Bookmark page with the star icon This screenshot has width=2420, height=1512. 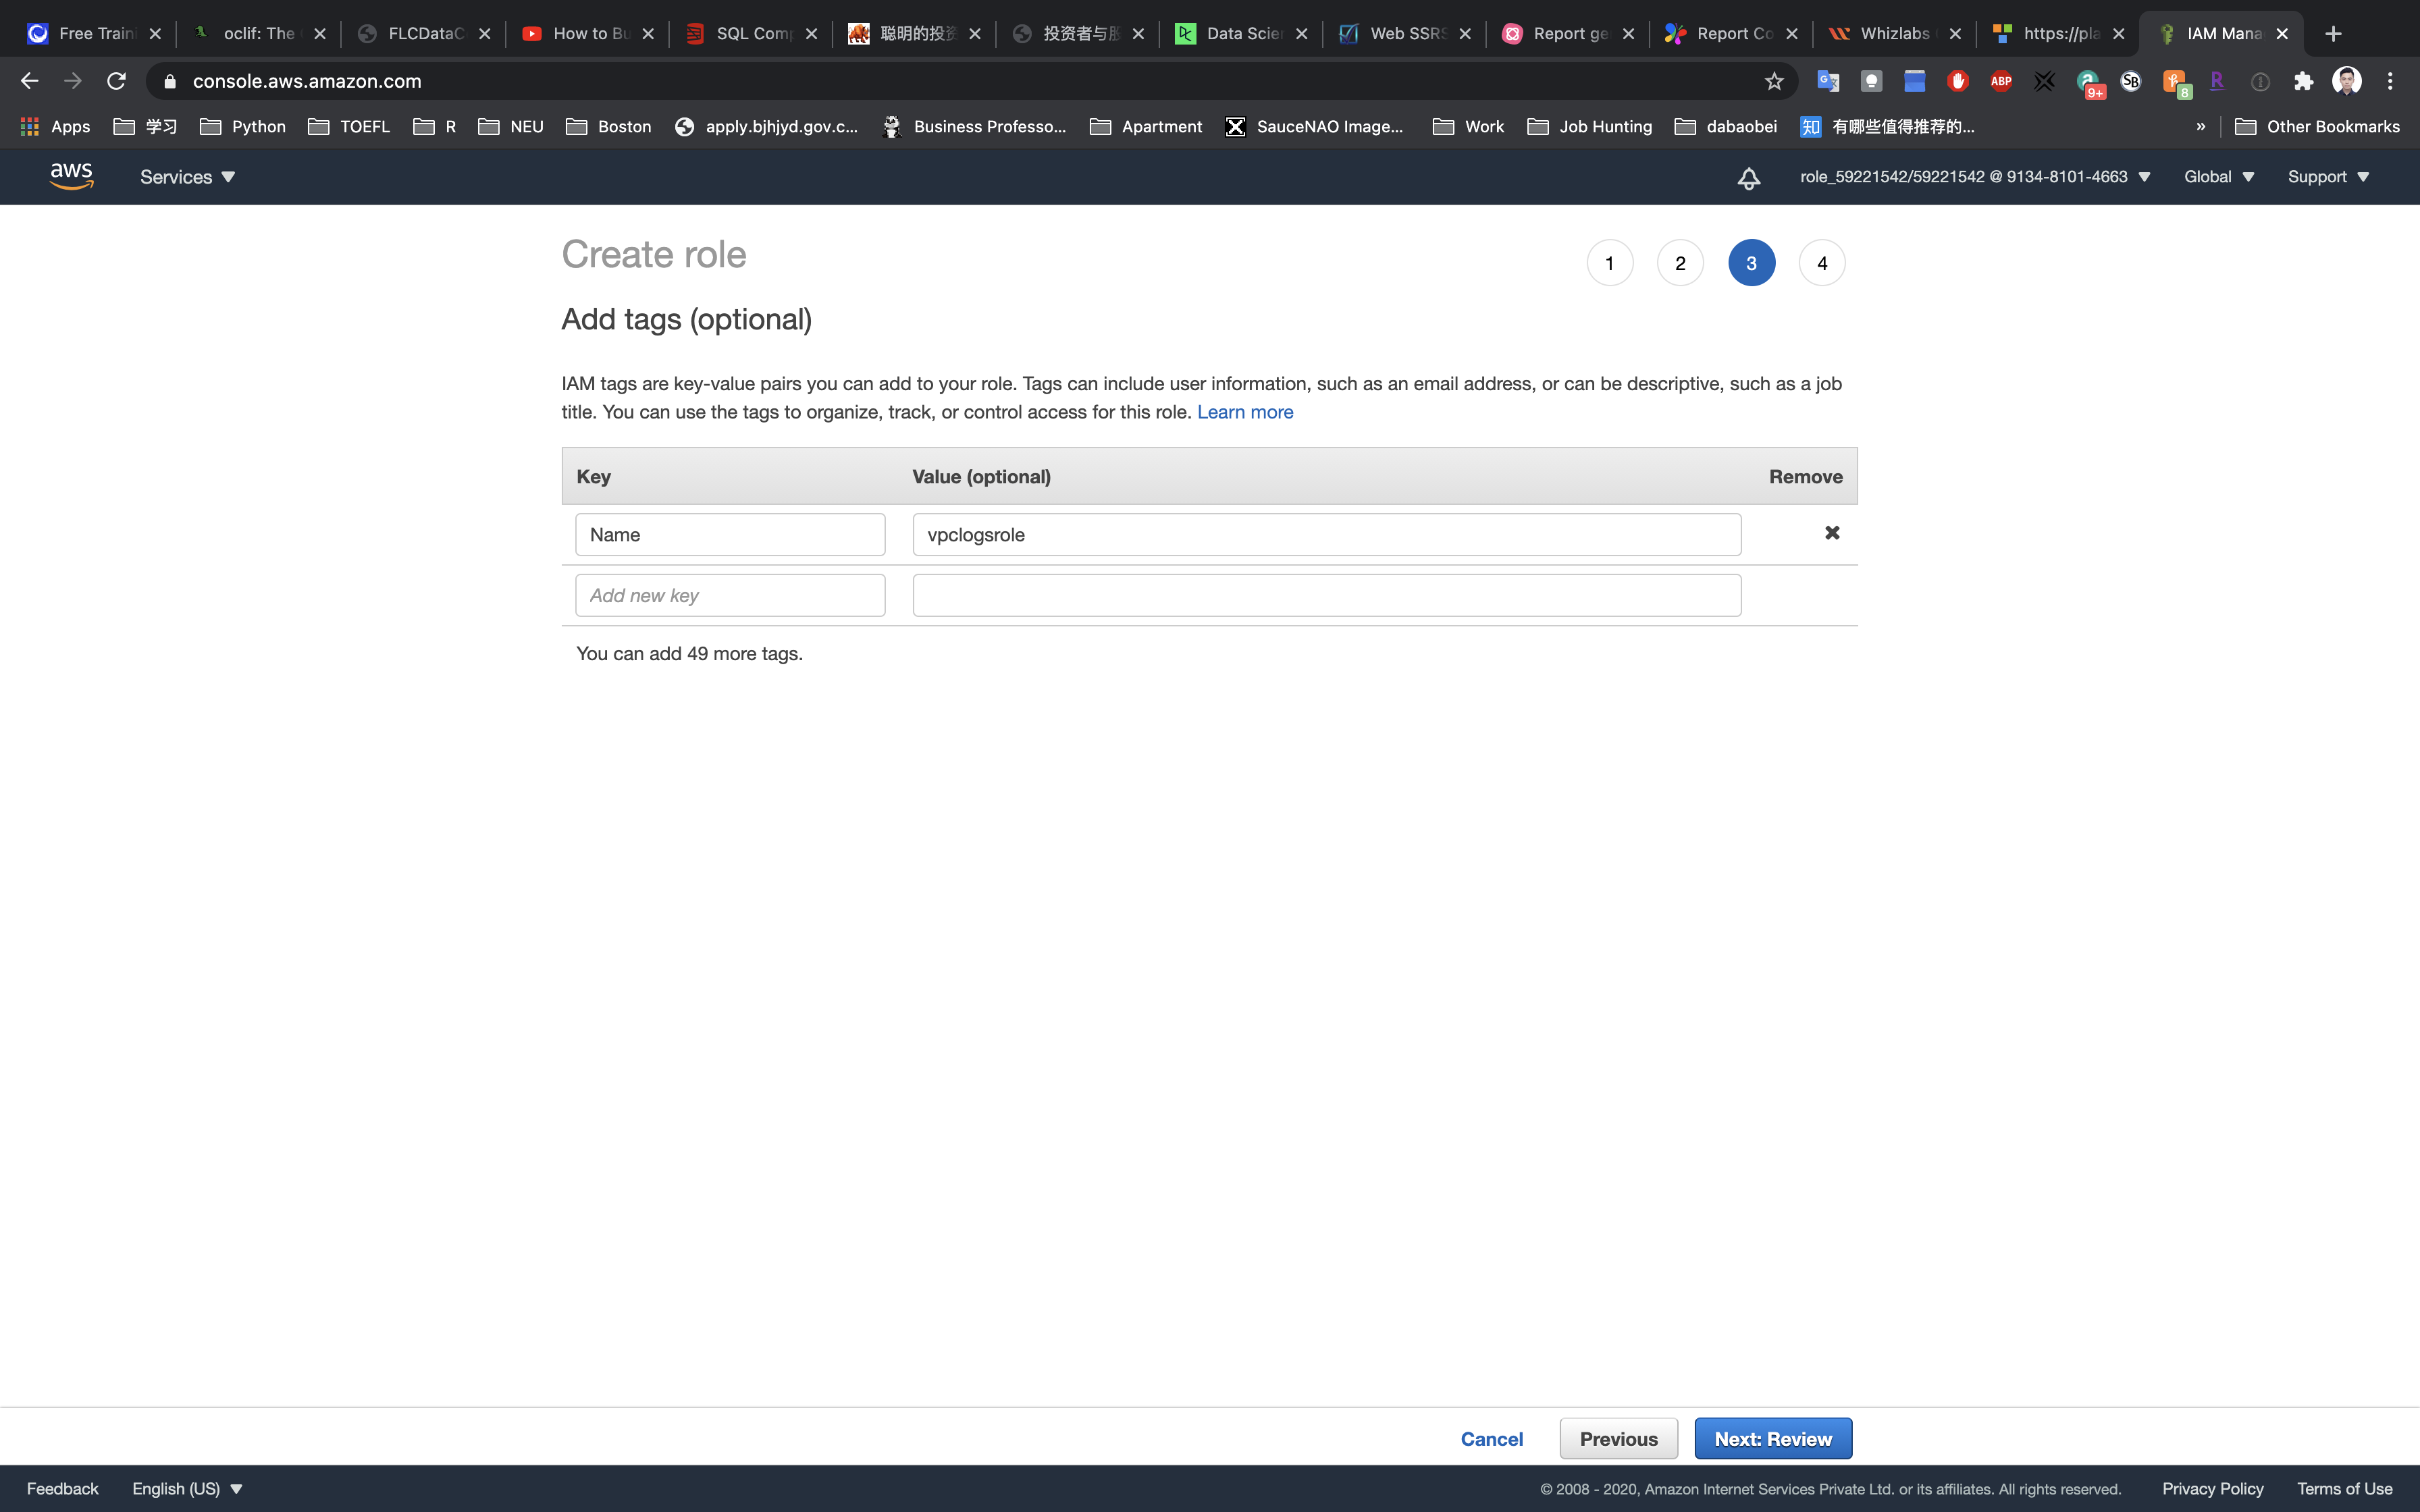click(1774, 81)
